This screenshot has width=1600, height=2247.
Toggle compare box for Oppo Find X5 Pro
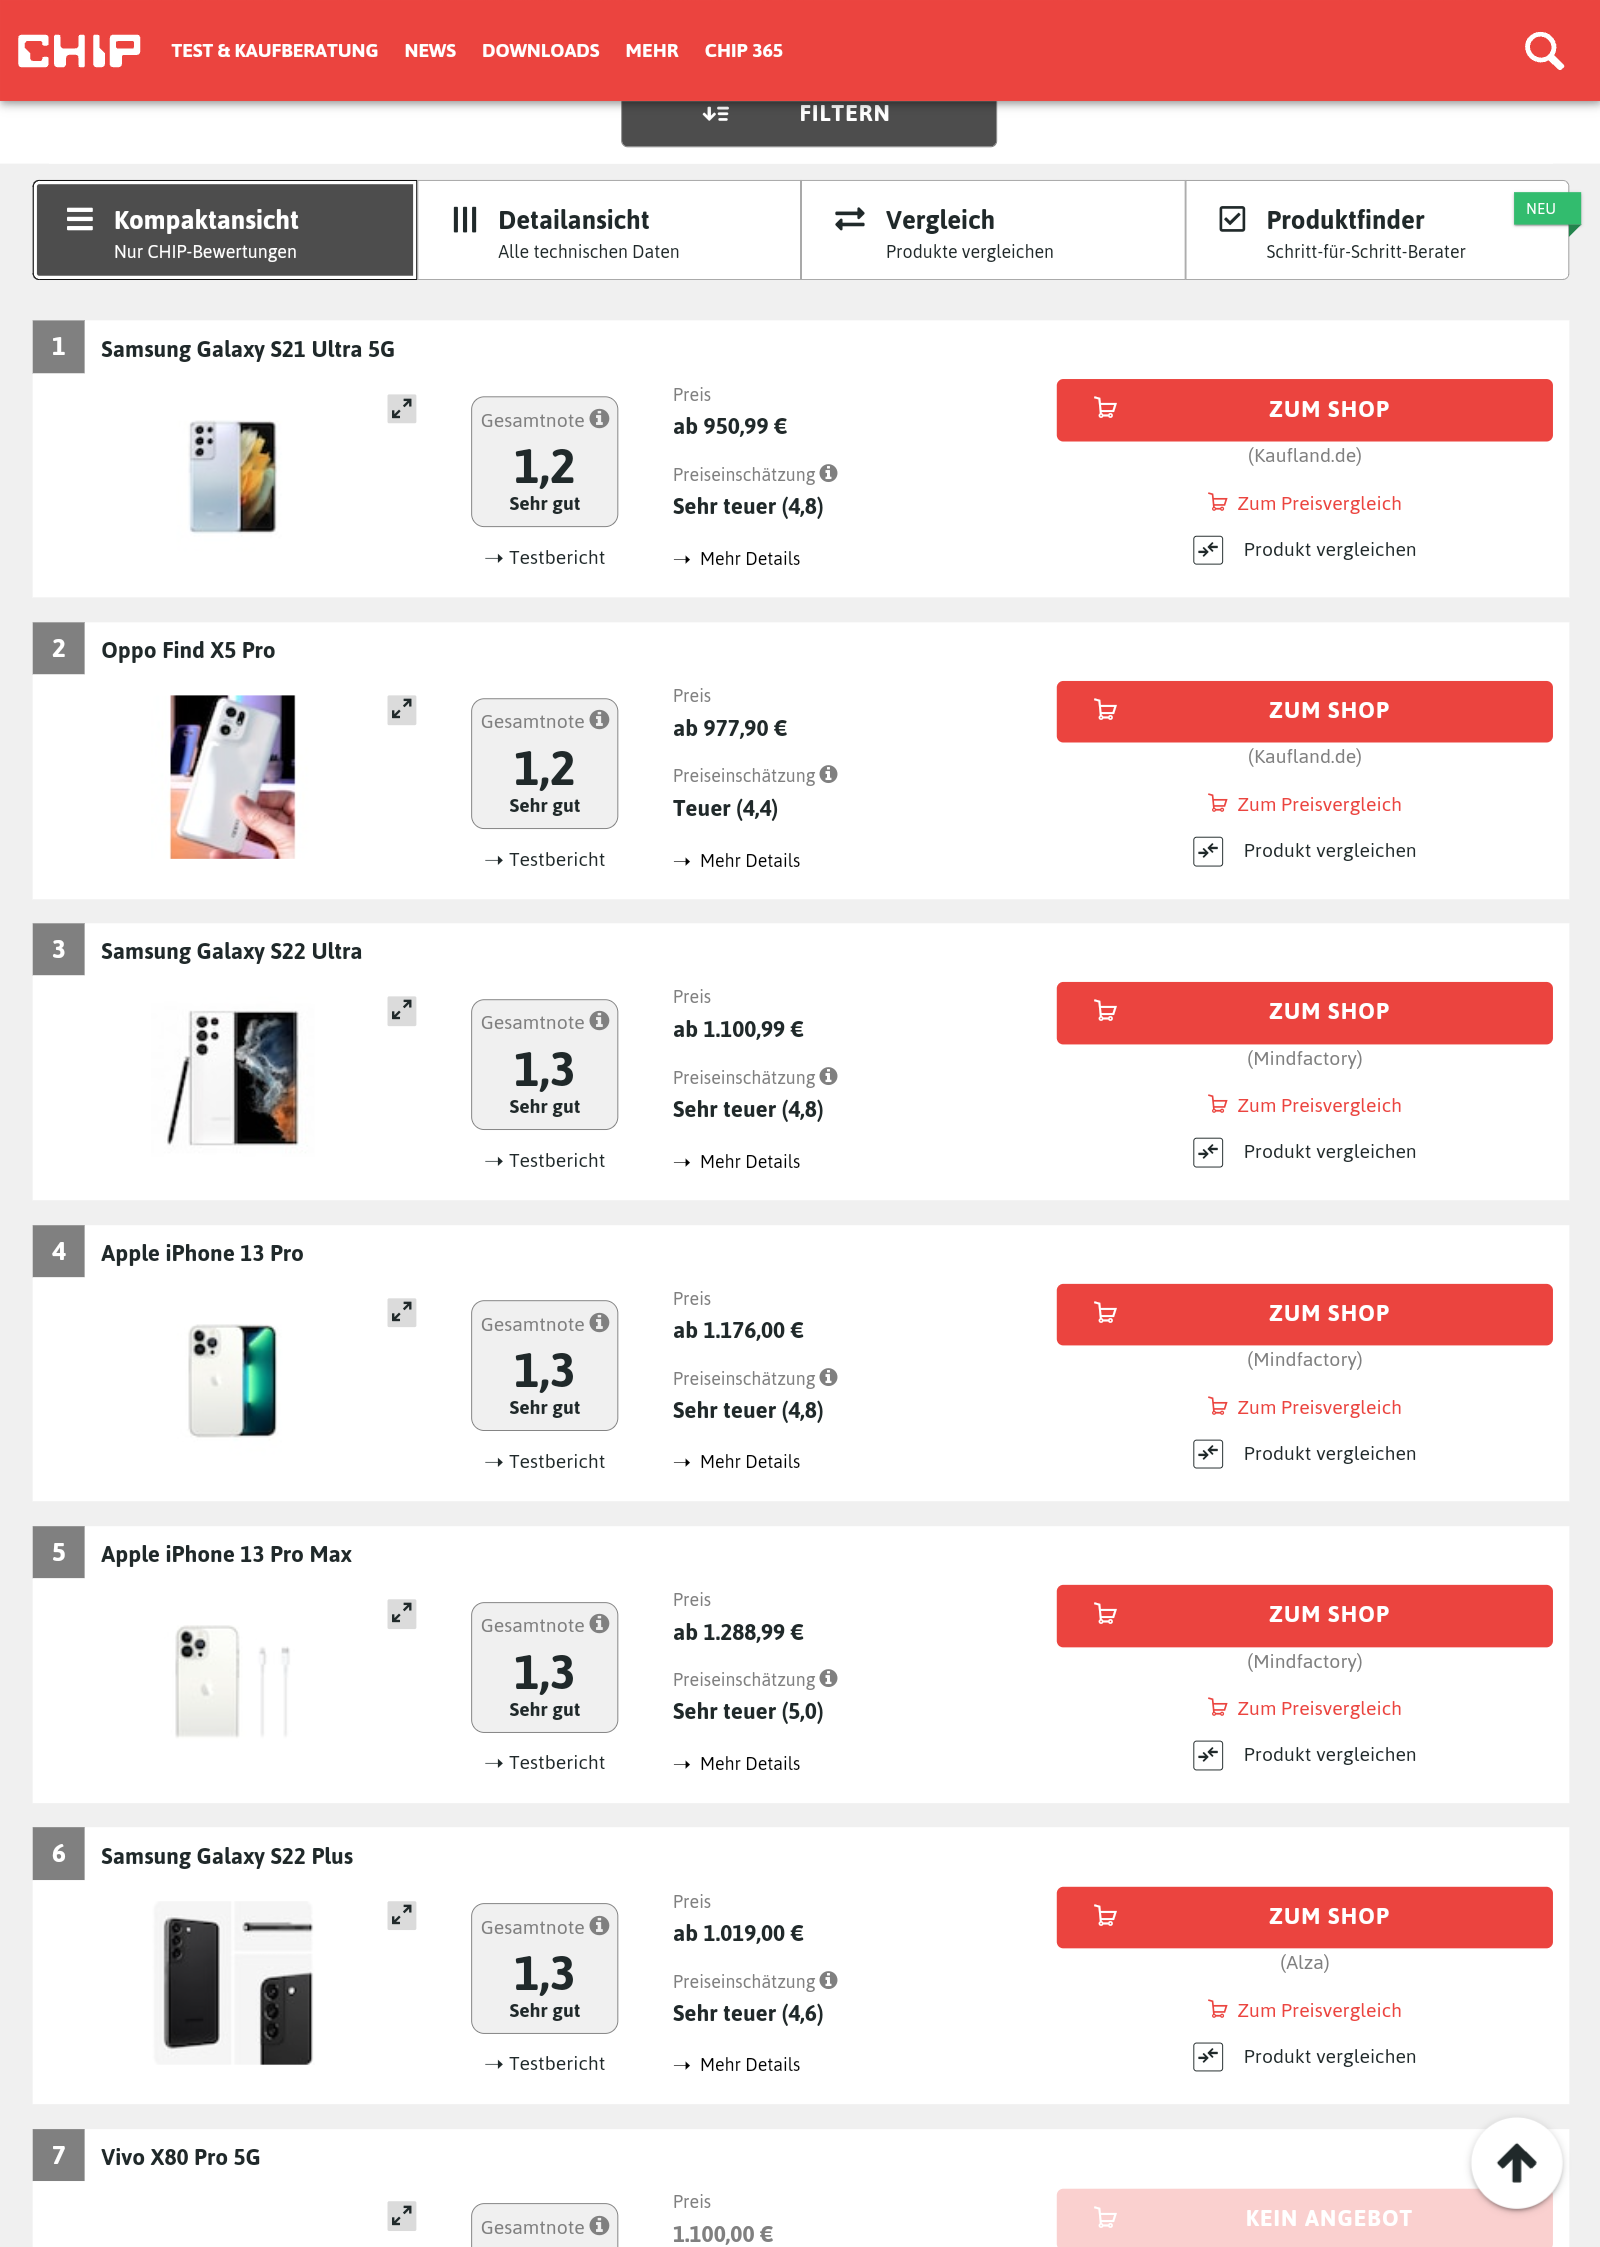click(x=1208, y=851)
